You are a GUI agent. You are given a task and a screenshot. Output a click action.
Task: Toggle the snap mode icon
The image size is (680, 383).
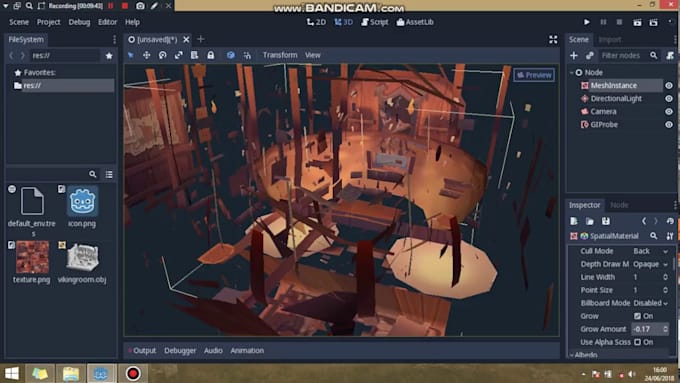coord(247,55)
